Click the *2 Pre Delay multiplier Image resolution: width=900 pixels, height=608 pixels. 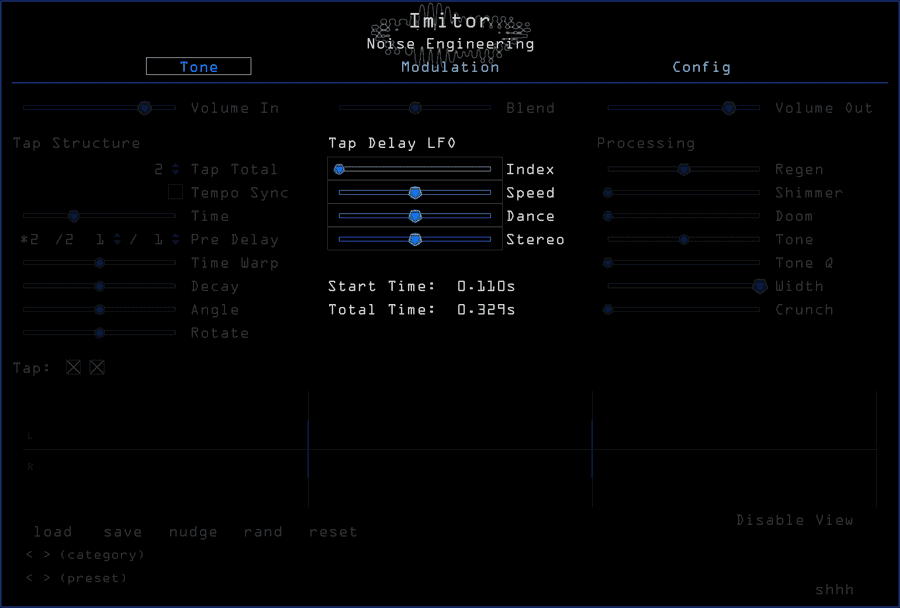tap(29, 239)
